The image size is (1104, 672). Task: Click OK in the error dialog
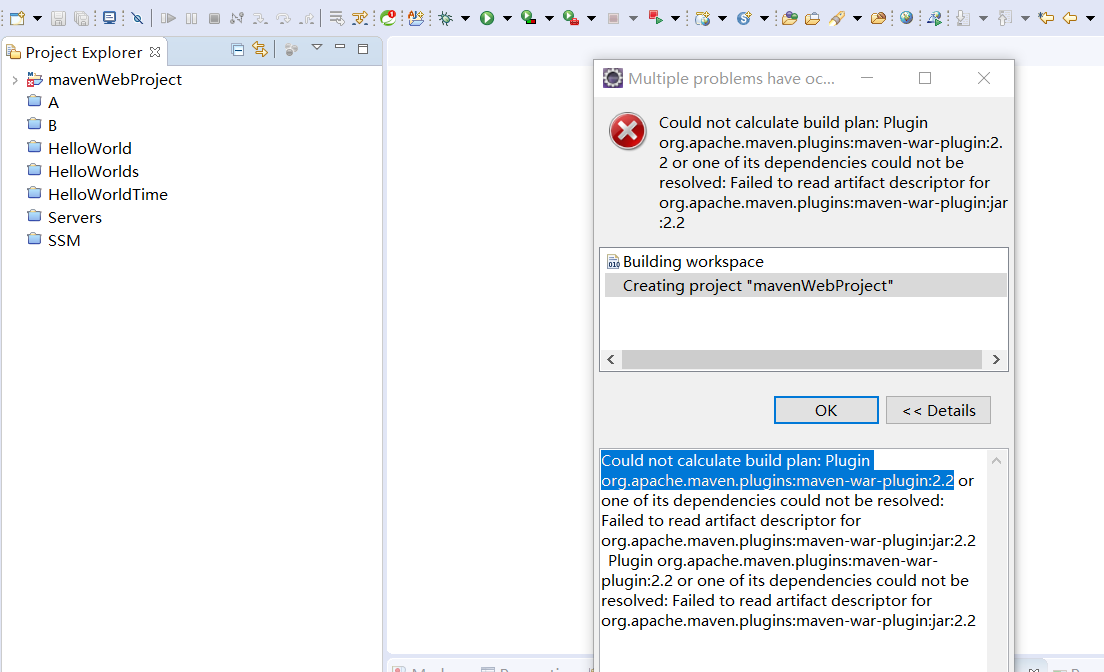826,411
